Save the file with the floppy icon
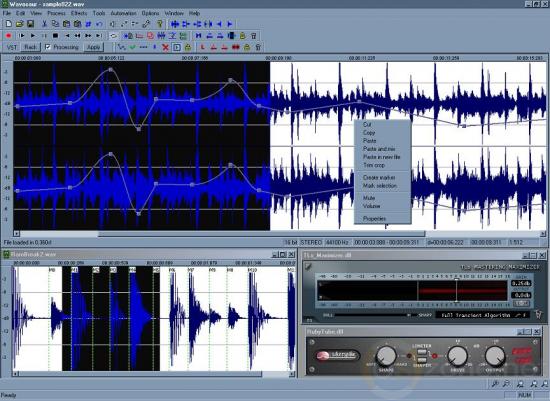 pyautogui.click(x=30, y=24)
